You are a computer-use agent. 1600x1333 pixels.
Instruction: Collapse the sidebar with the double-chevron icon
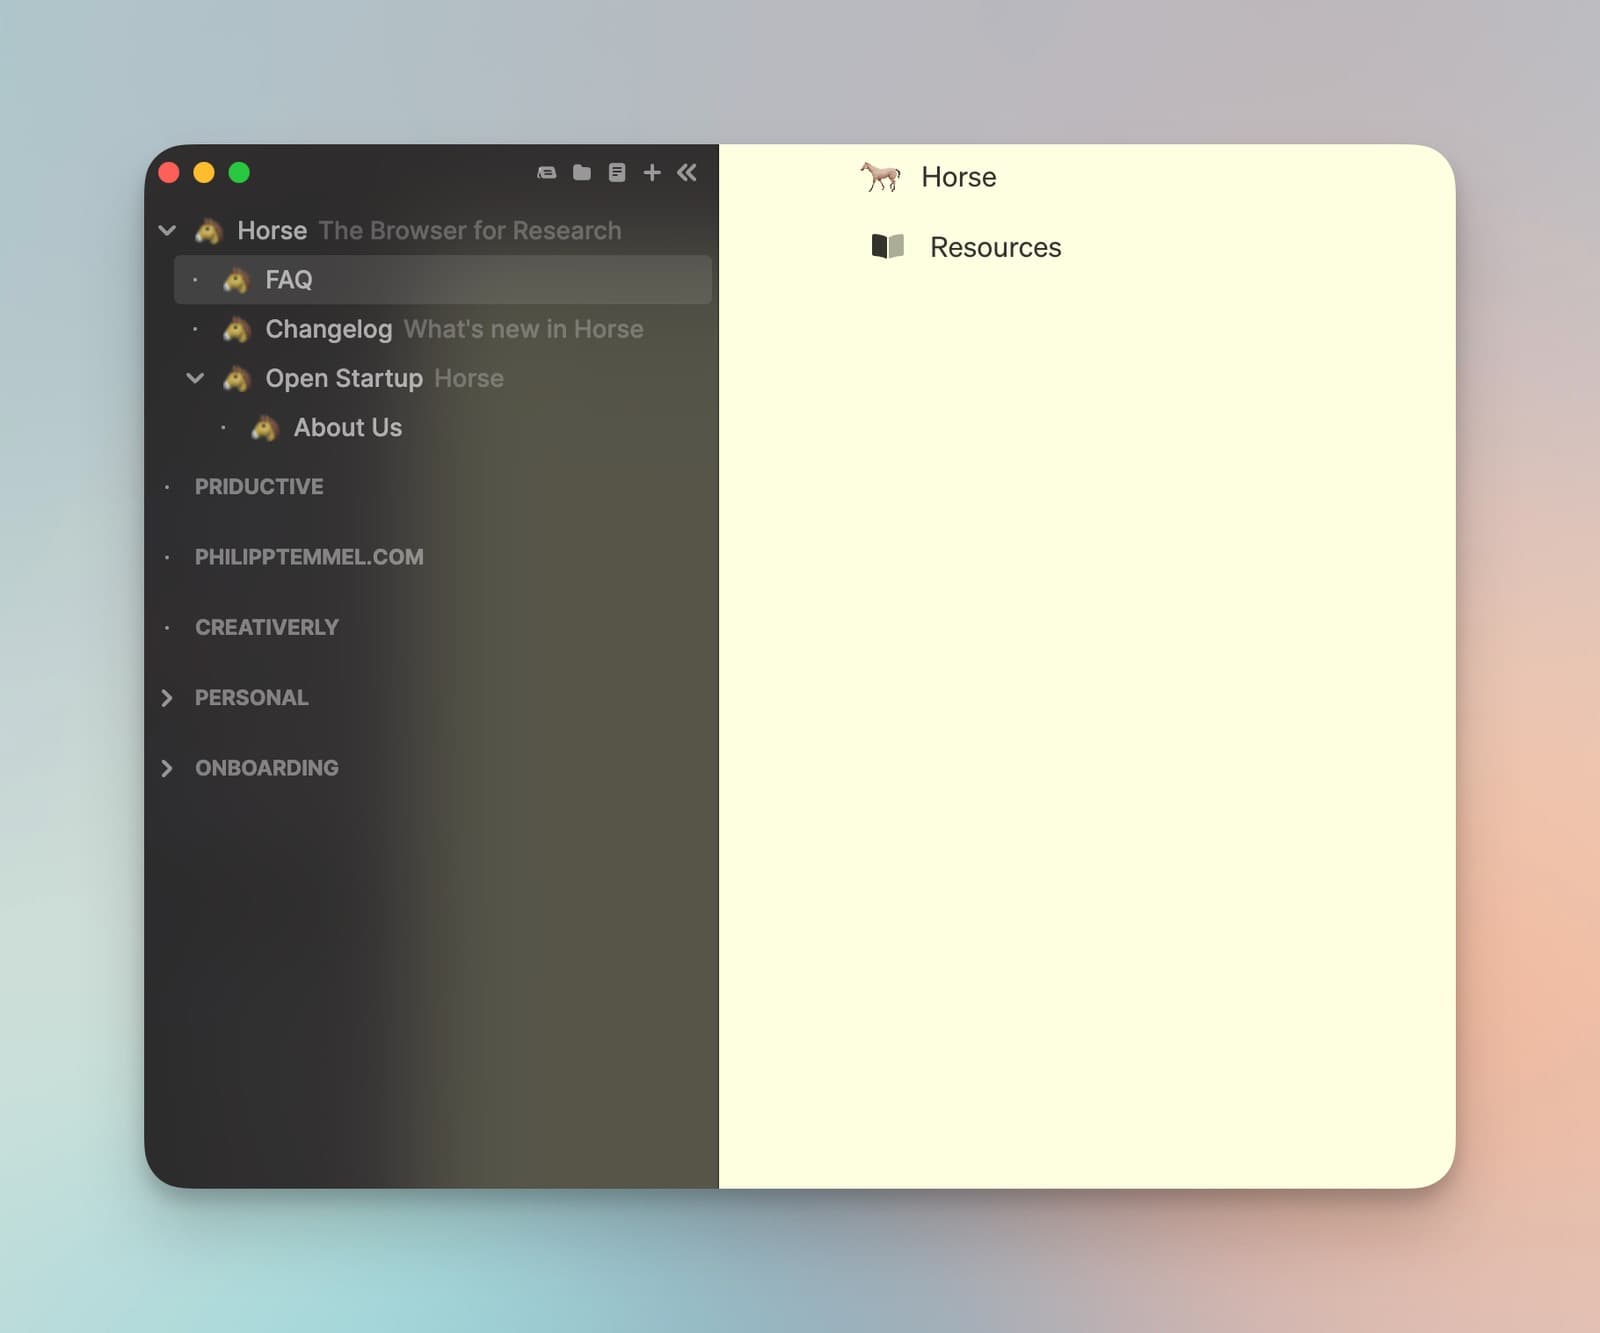[x=687, y=173]
